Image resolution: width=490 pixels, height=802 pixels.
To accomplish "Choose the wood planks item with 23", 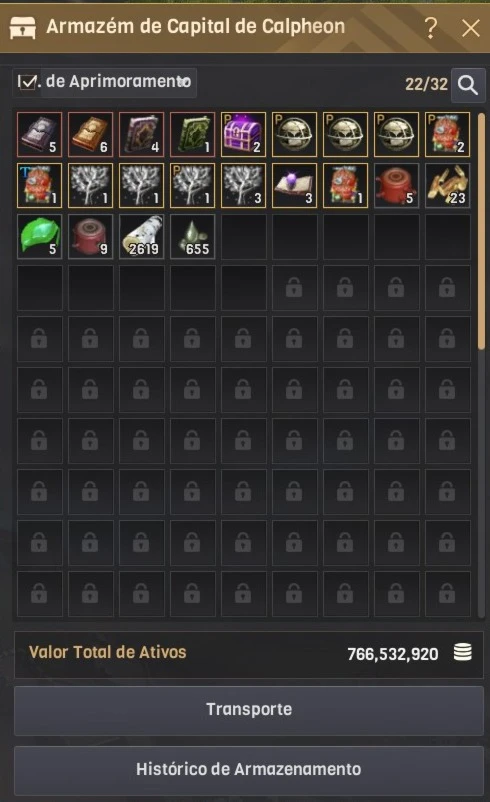I will (448, 185).
